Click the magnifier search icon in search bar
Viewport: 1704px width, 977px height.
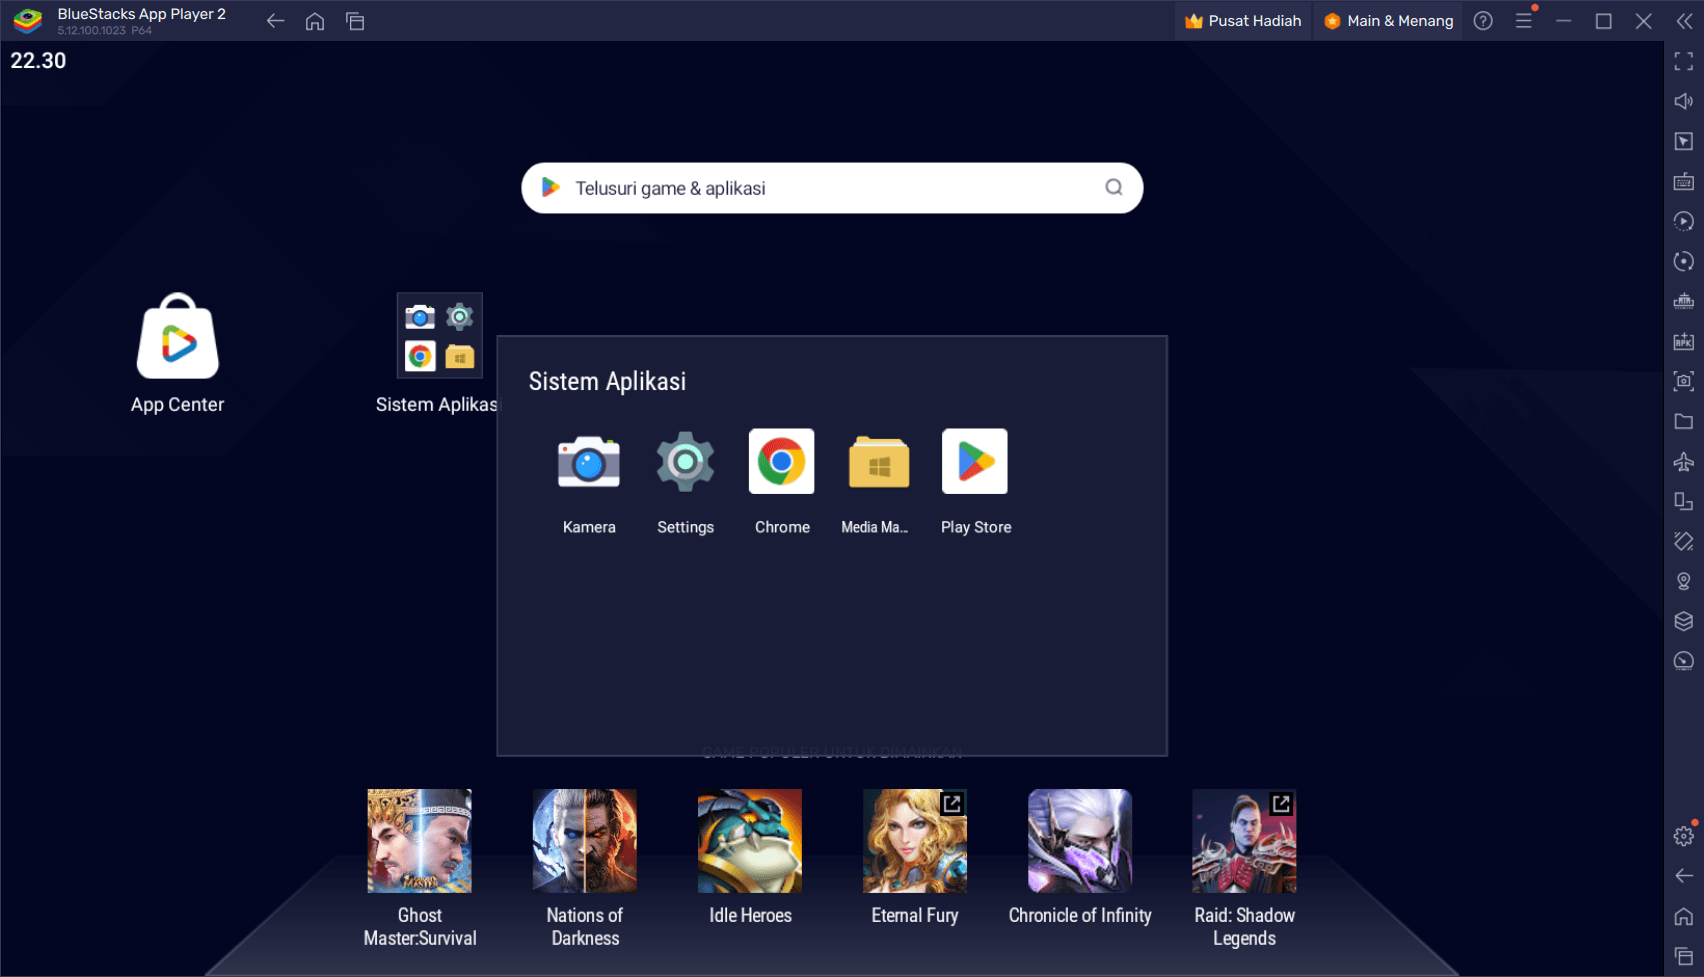coord(1114,188)
